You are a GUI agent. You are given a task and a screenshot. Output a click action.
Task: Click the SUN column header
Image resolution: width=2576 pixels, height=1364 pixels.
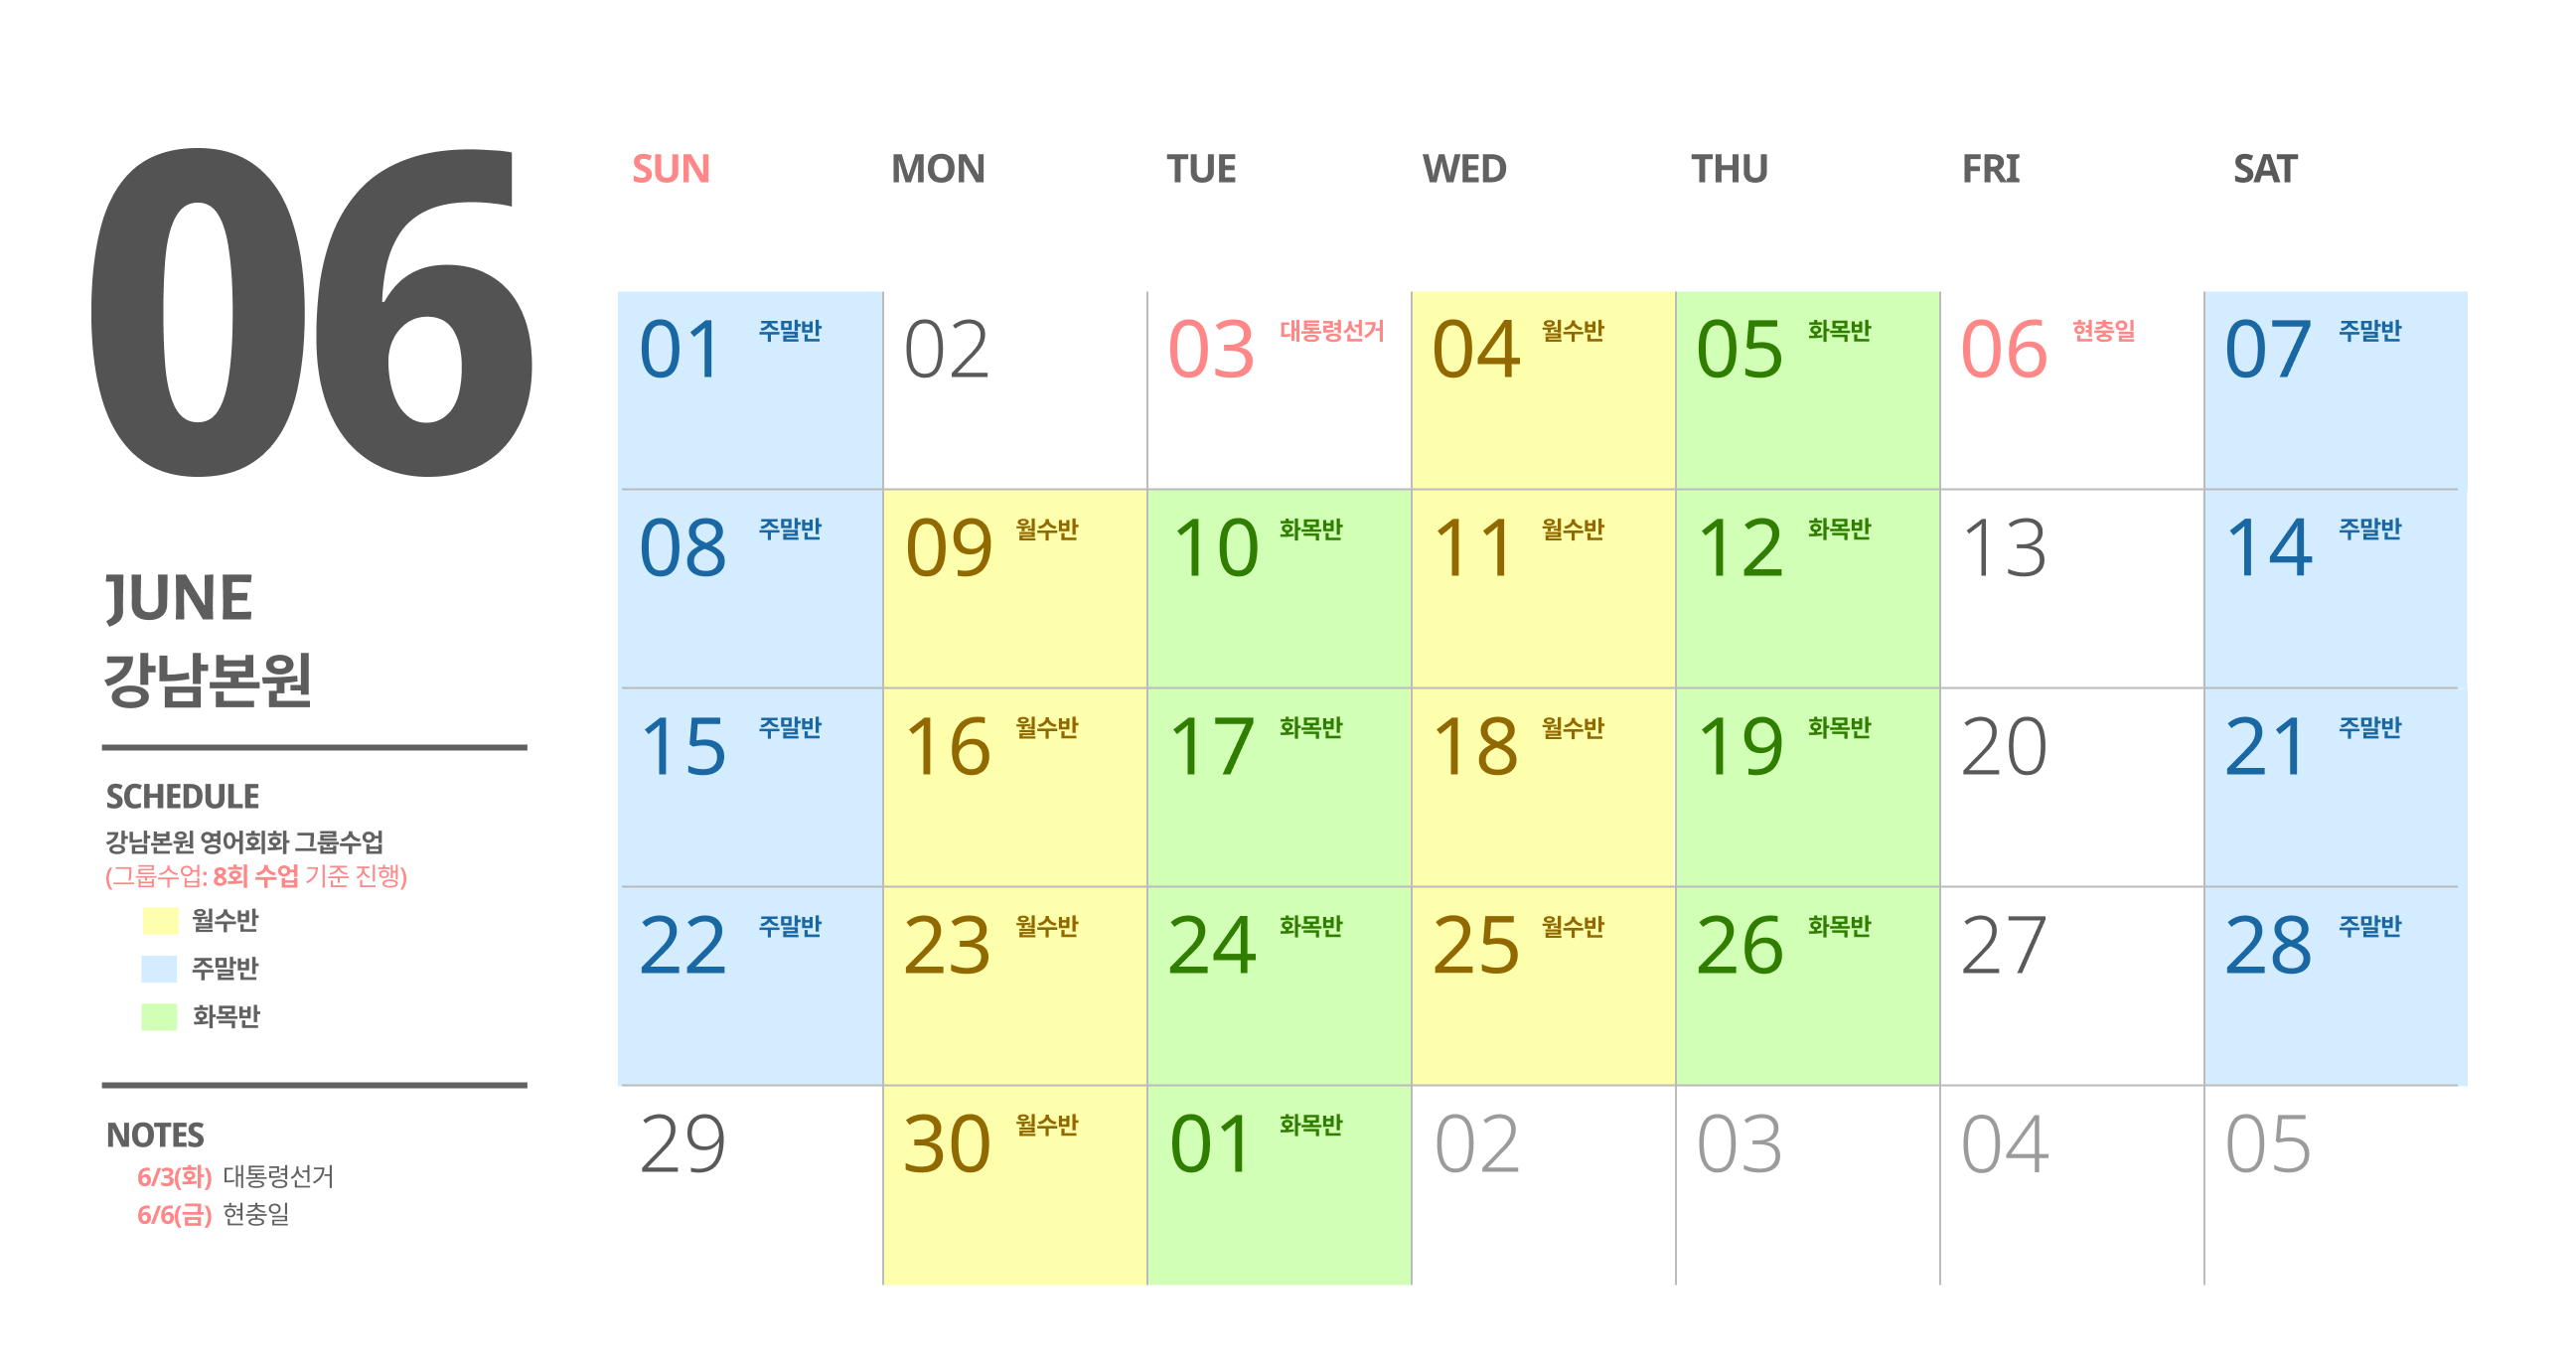pyautogui.click(x=671, y=169)
